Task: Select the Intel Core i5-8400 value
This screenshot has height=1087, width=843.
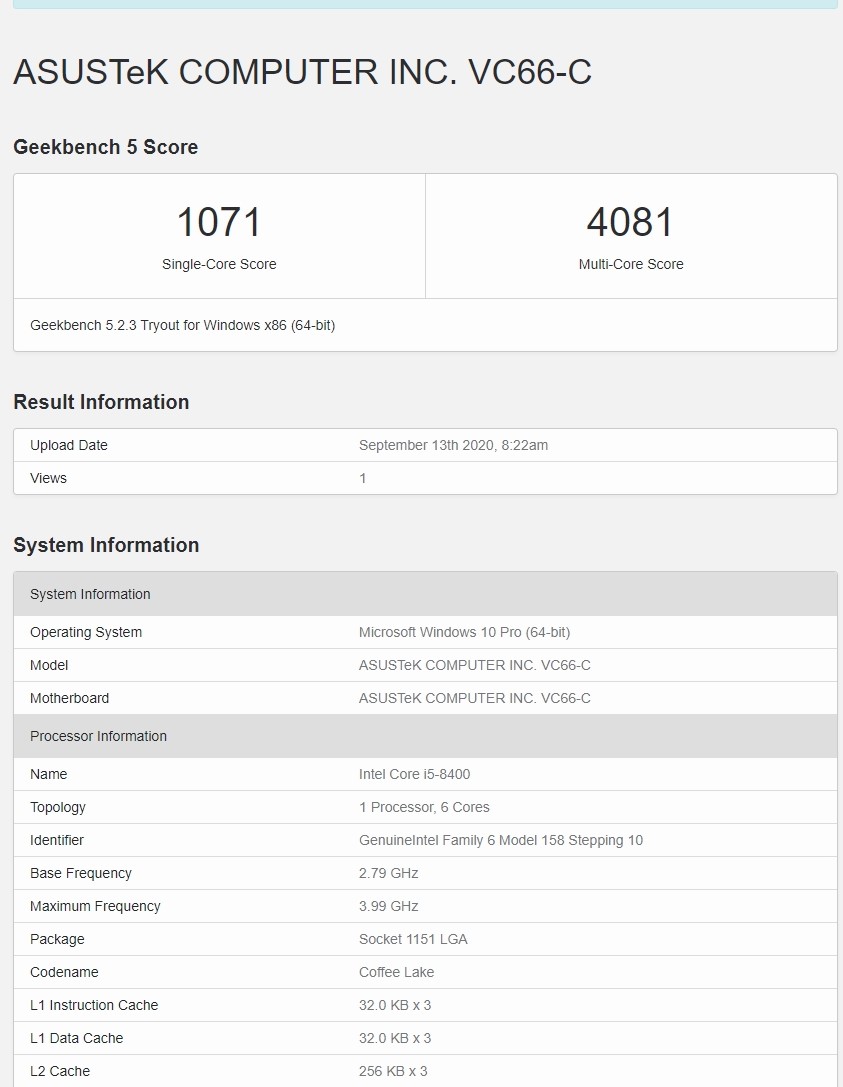Action: coord(415,774)
